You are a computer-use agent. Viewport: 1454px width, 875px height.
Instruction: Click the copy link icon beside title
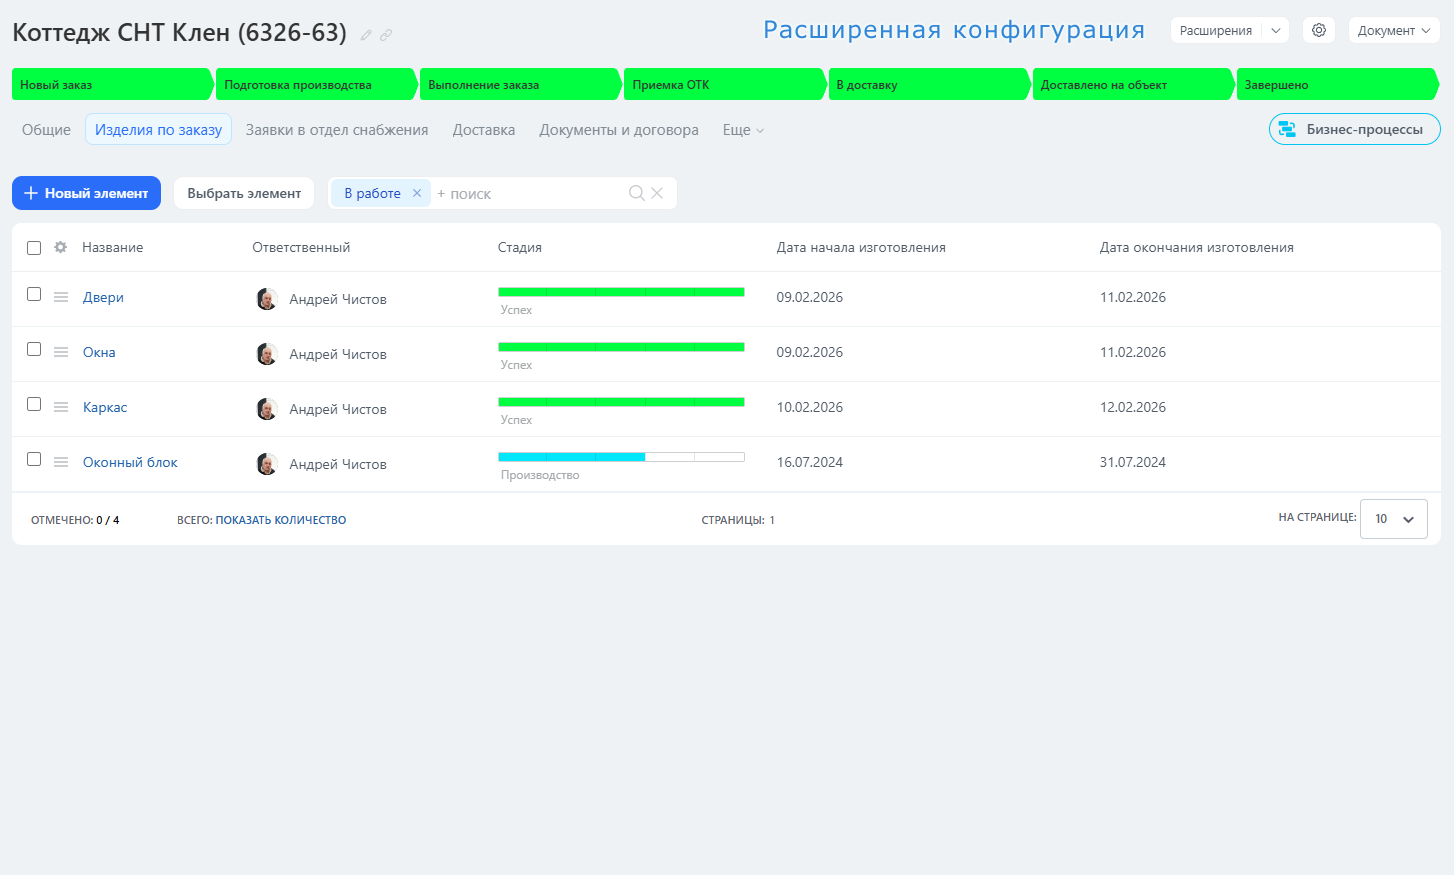coord(386,35)
